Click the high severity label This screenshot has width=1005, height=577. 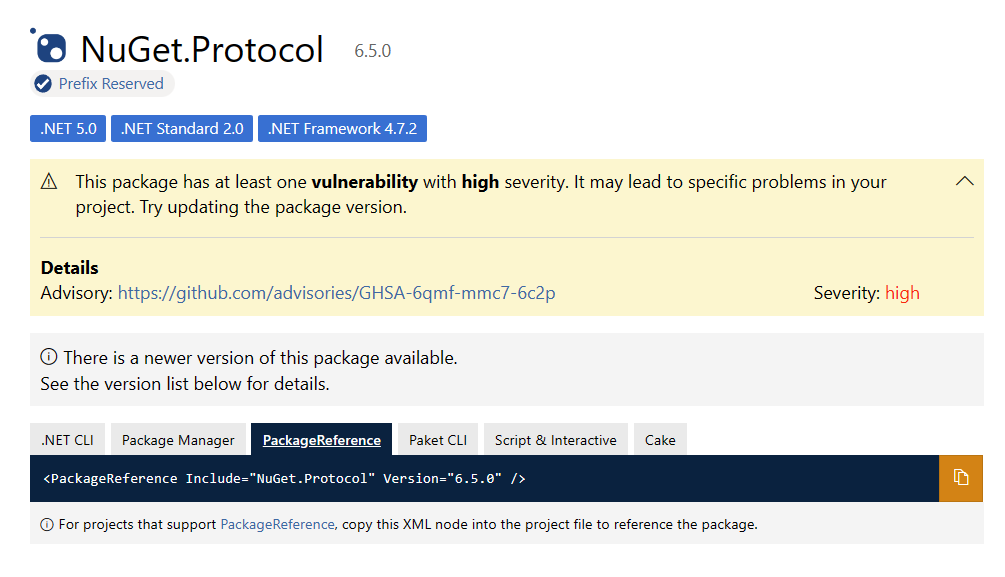pyautogui.click(x=900, y=292)
